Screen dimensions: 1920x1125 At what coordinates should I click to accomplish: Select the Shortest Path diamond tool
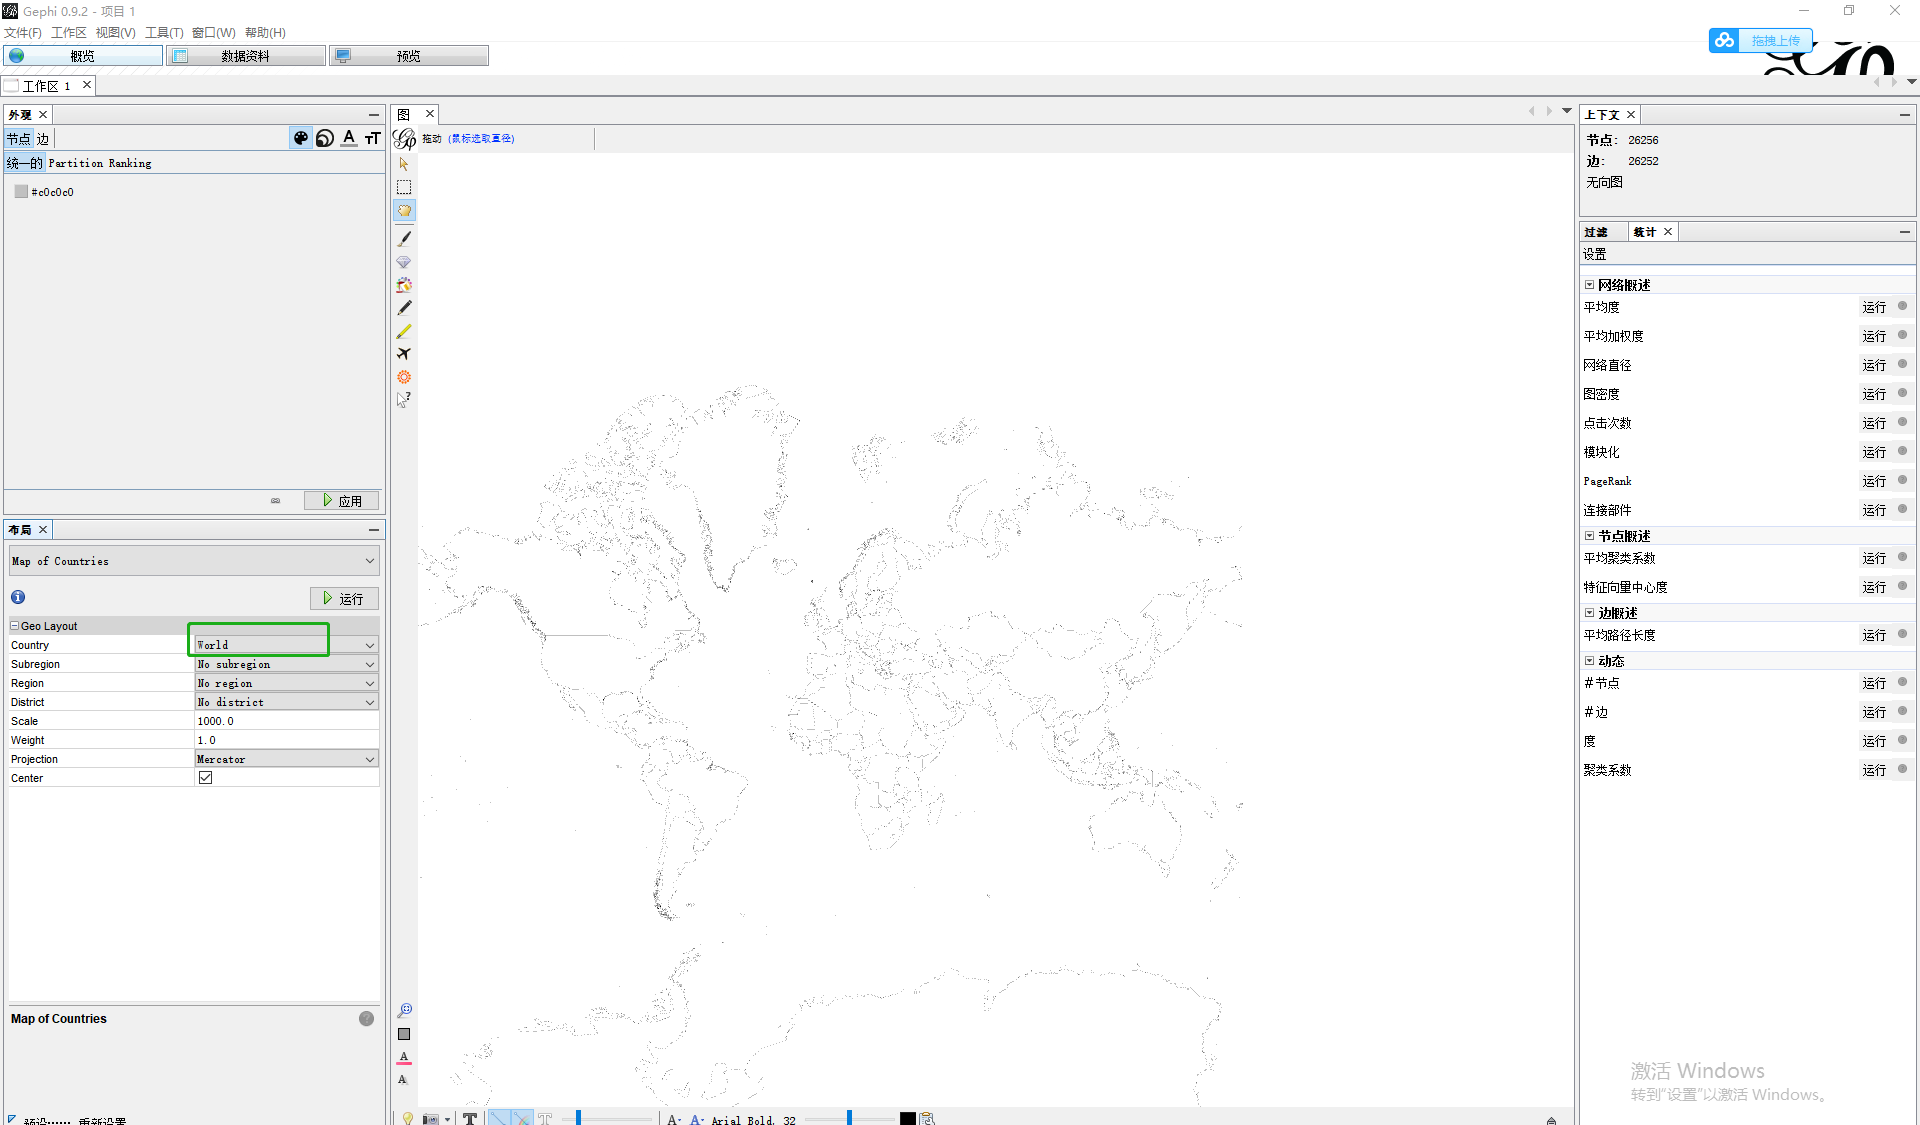pyautogui.click(x=404, y=262)
